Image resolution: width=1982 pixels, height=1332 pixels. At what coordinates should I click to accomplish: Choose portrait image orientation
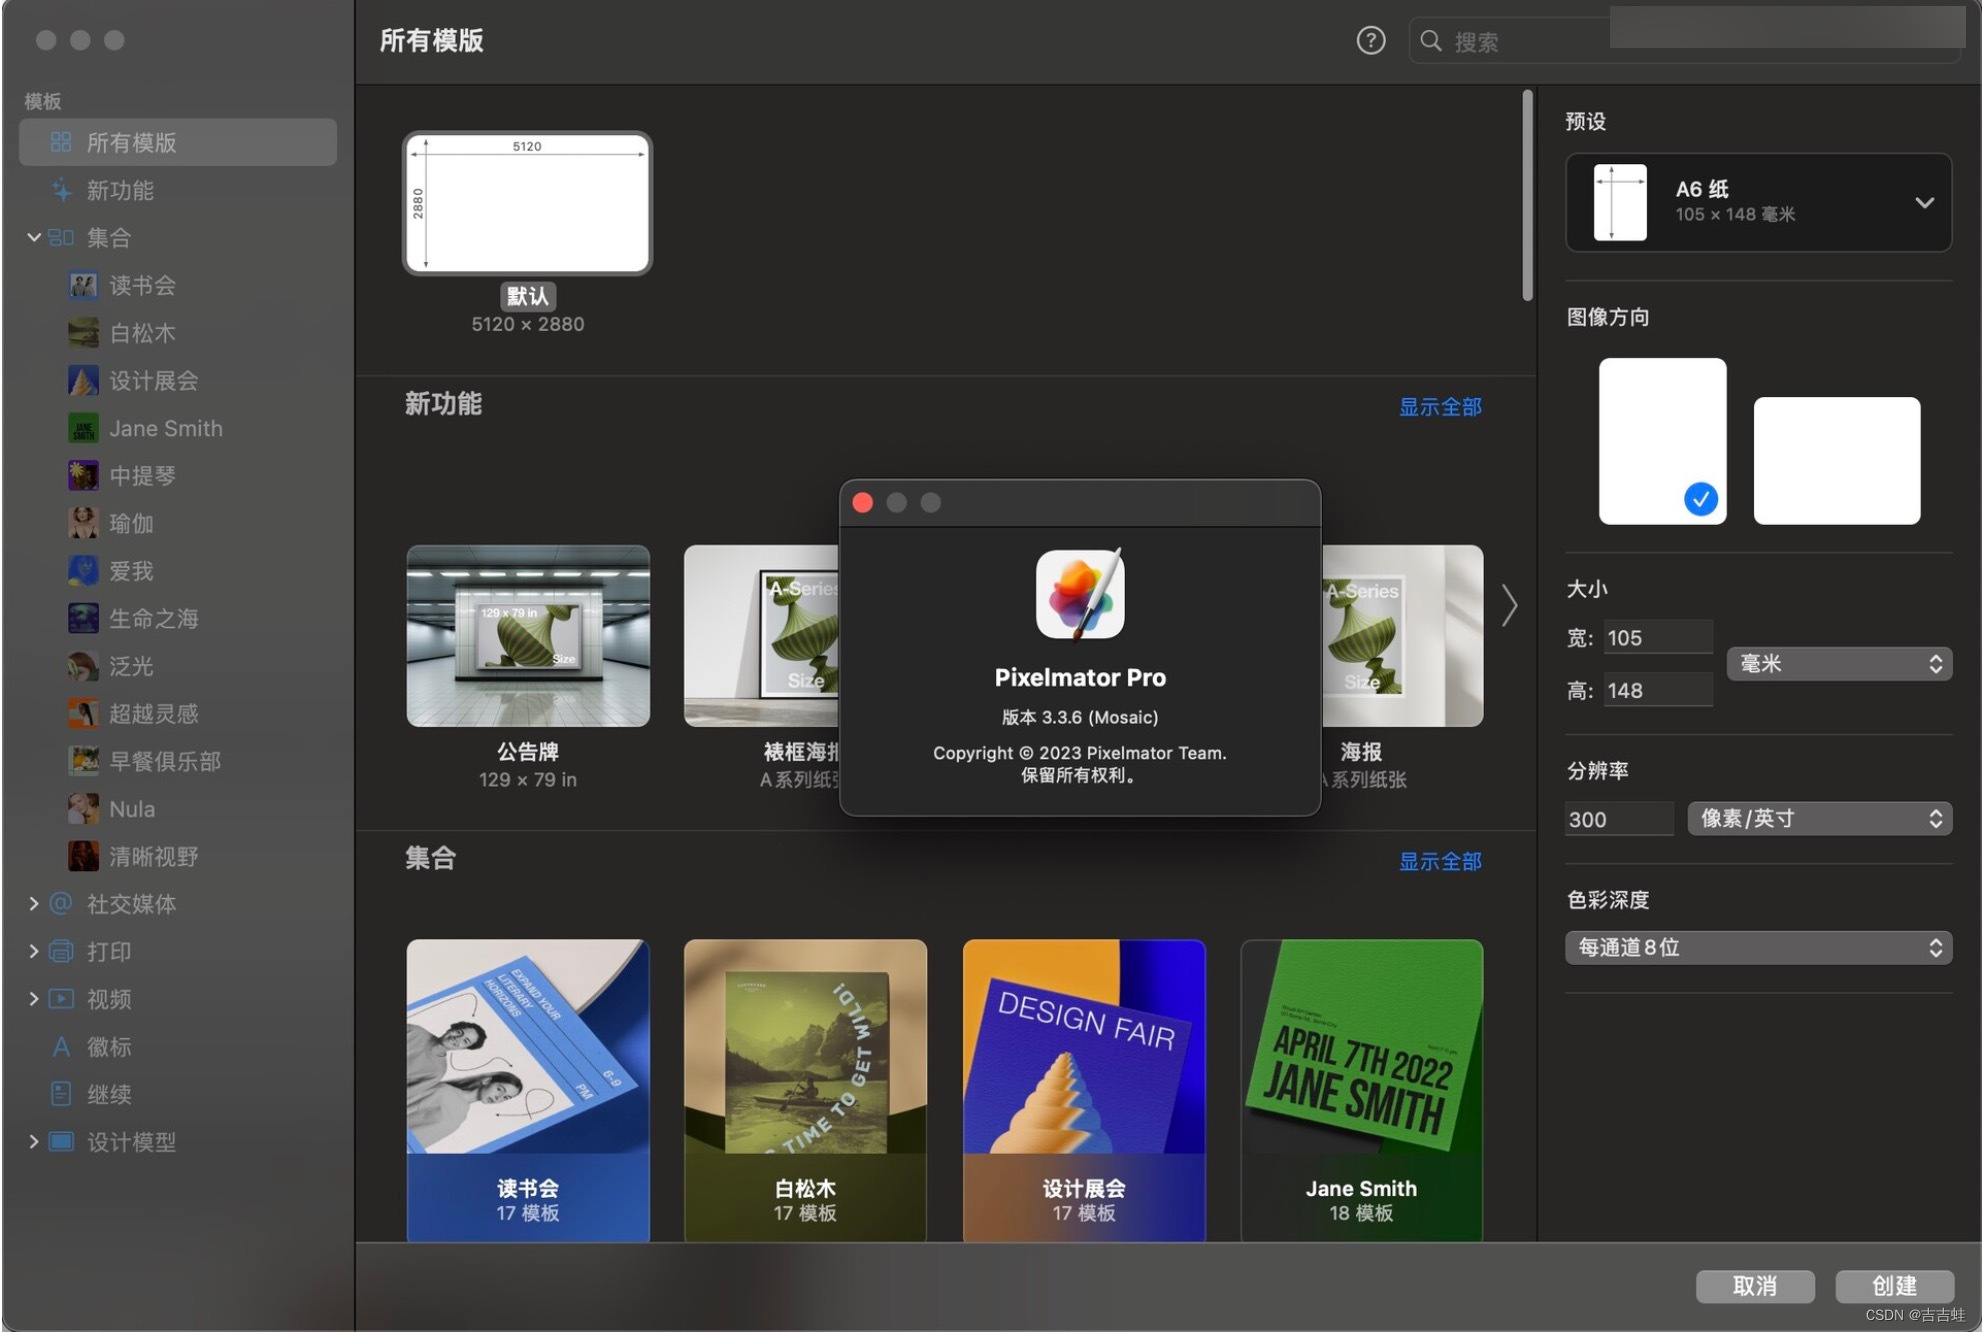(1662, 441)
